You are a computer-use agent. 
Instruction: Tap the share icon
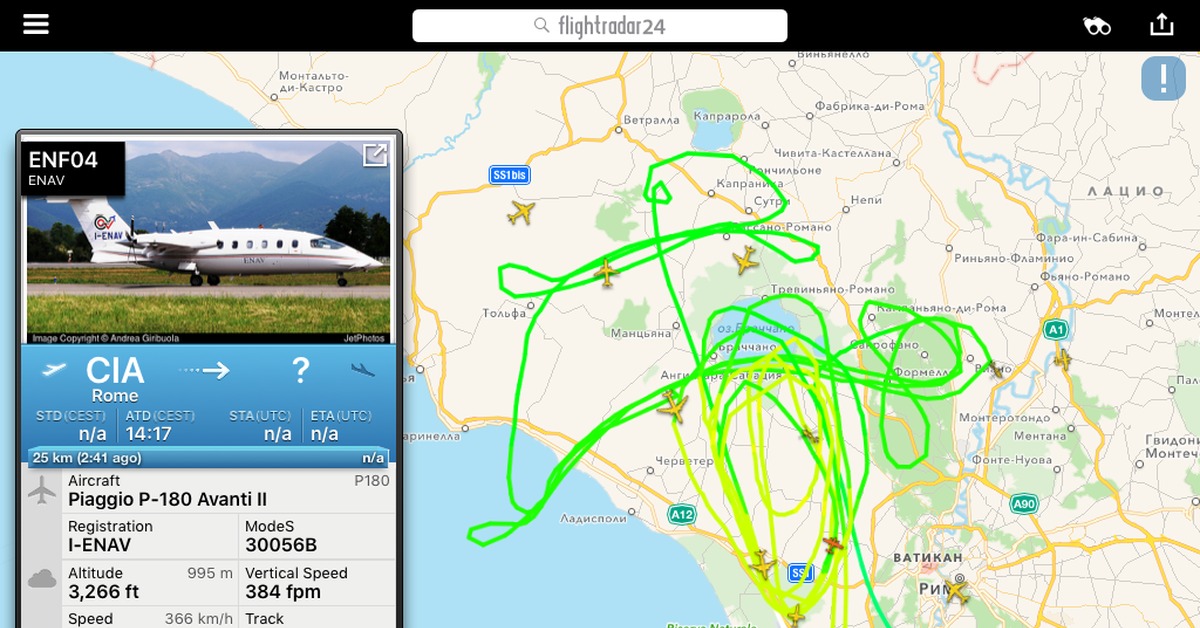(x=1161, y=24)
